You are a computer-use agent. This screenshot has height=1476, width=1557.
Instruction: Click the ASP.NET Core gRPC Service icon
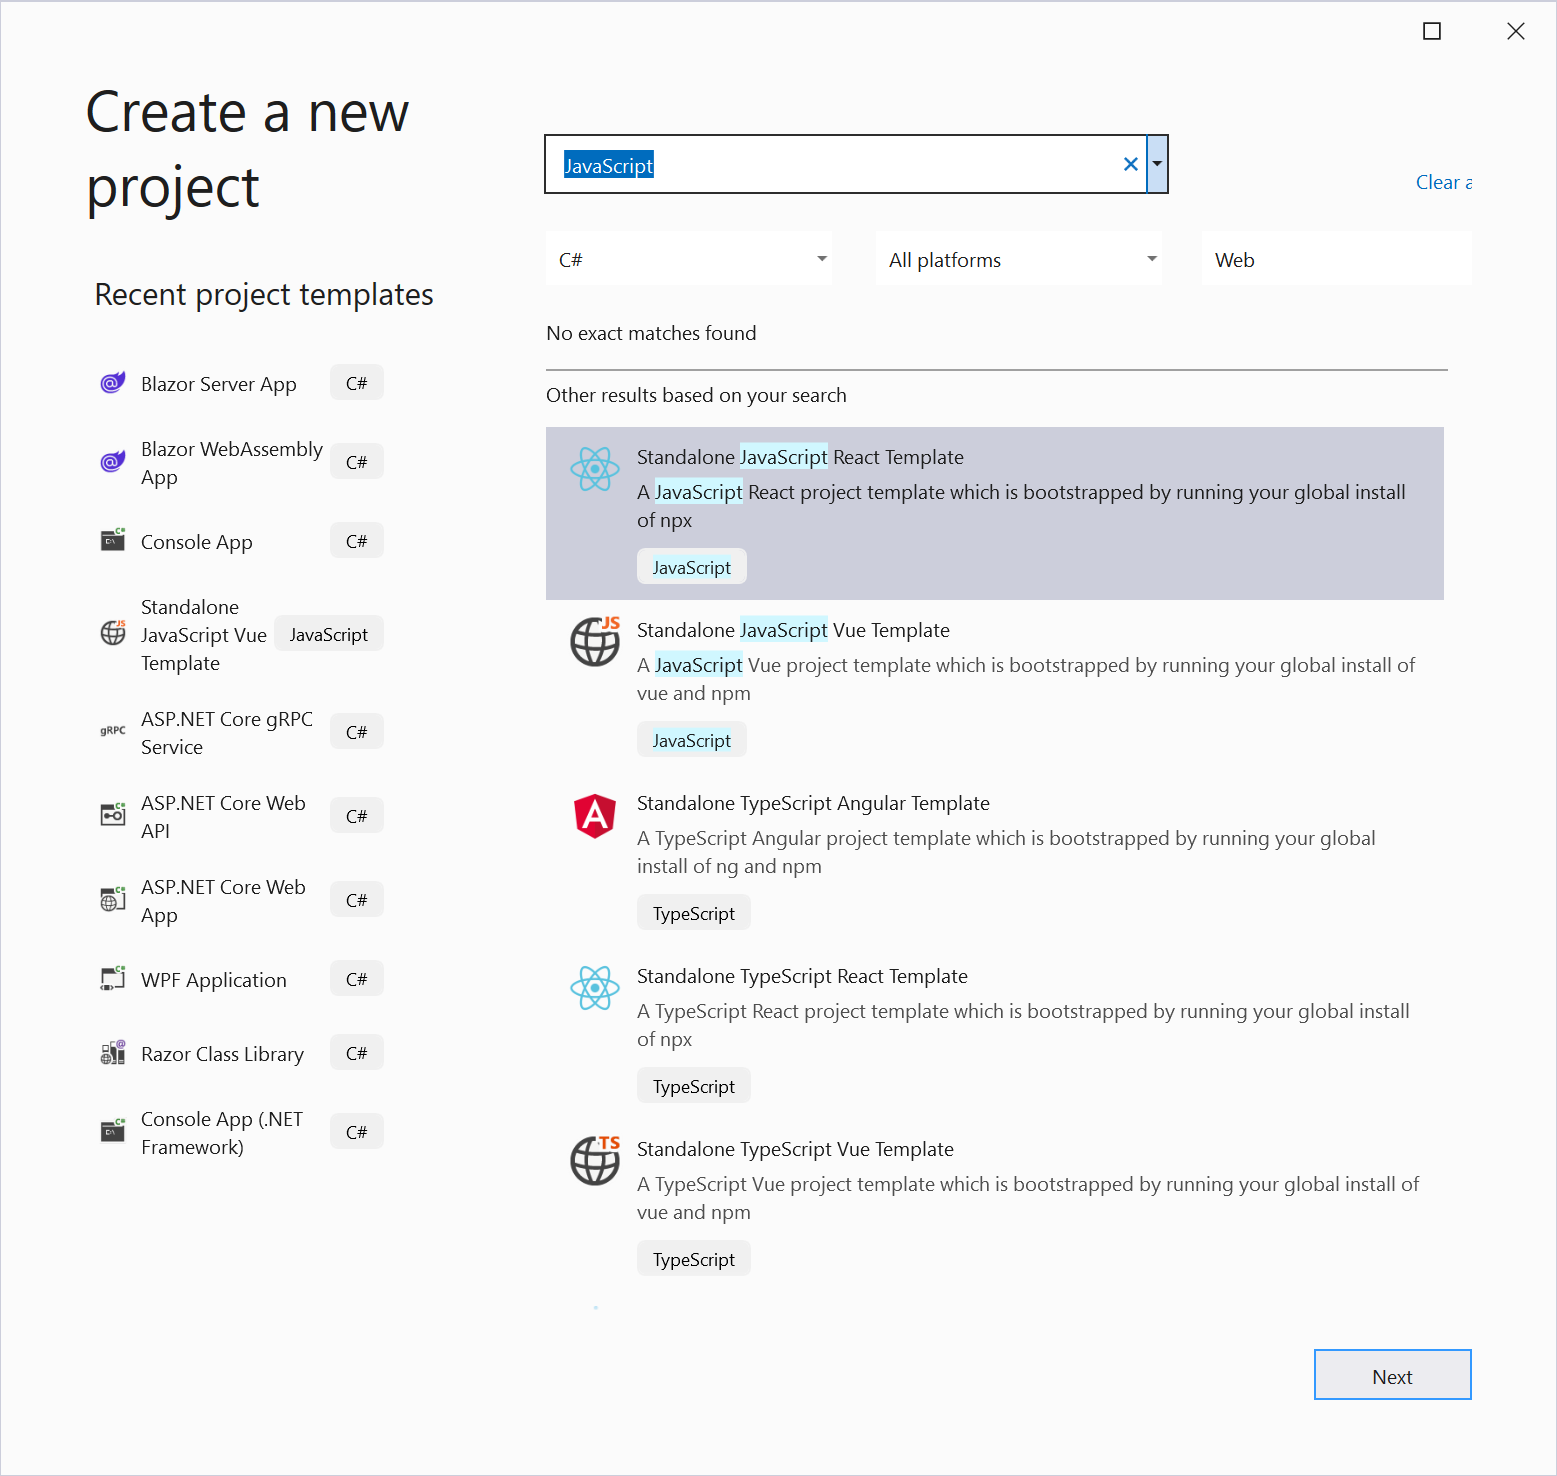[x=113, y=731]
